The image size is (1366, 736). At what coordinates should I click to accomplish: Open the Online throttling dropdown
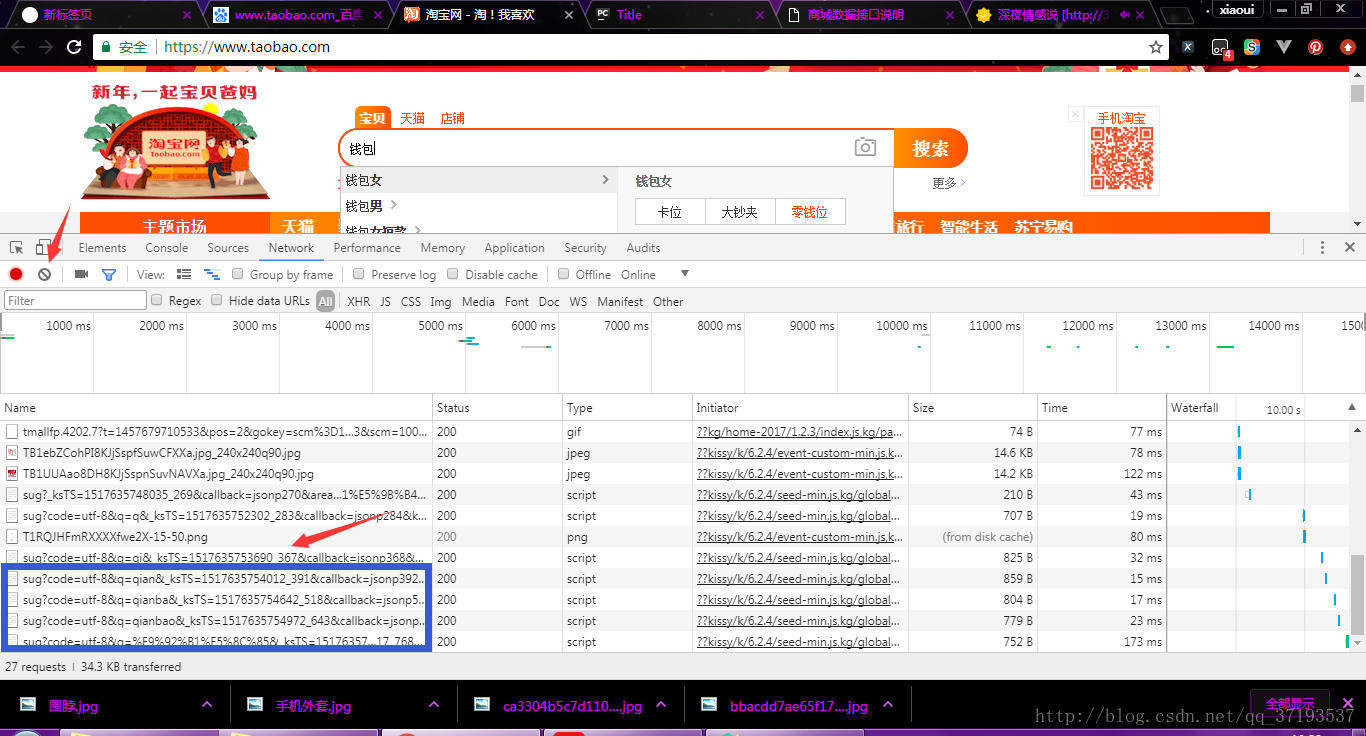(x=656, y=274)
